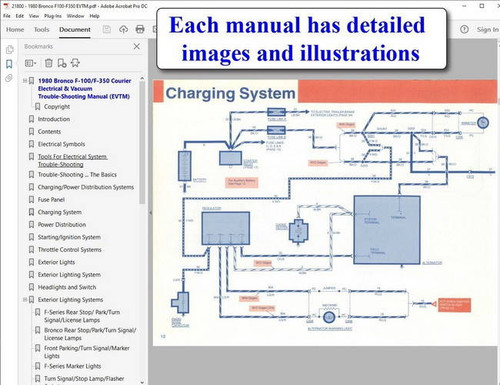
Task: Open the attachments paperclip icon
Action: click(x=9, y=78)
